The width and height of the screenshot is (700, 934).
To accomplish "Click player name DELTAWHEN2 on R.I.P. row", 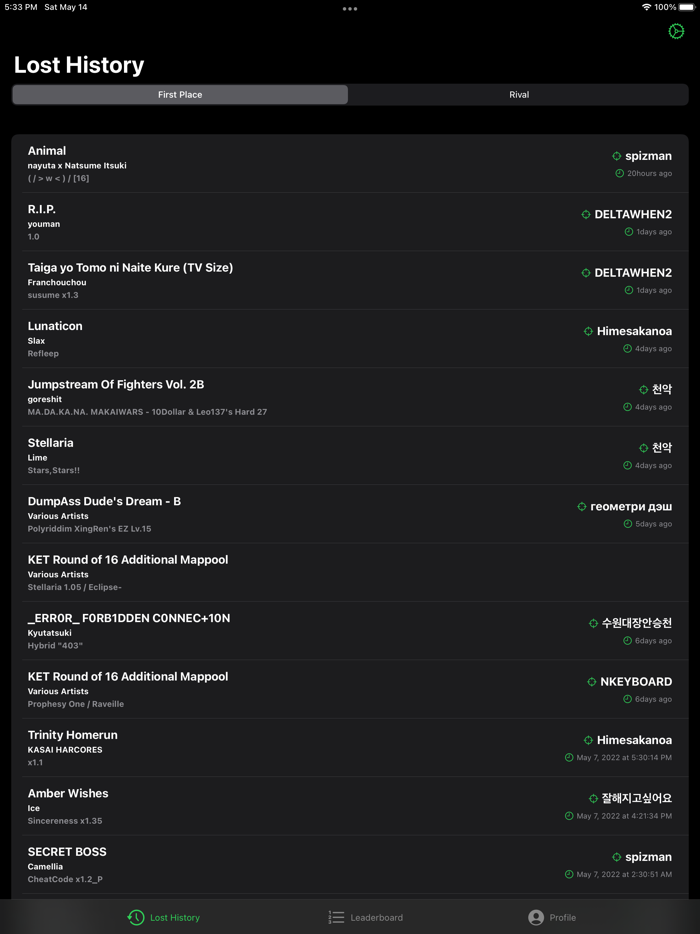I will [633, 214].
